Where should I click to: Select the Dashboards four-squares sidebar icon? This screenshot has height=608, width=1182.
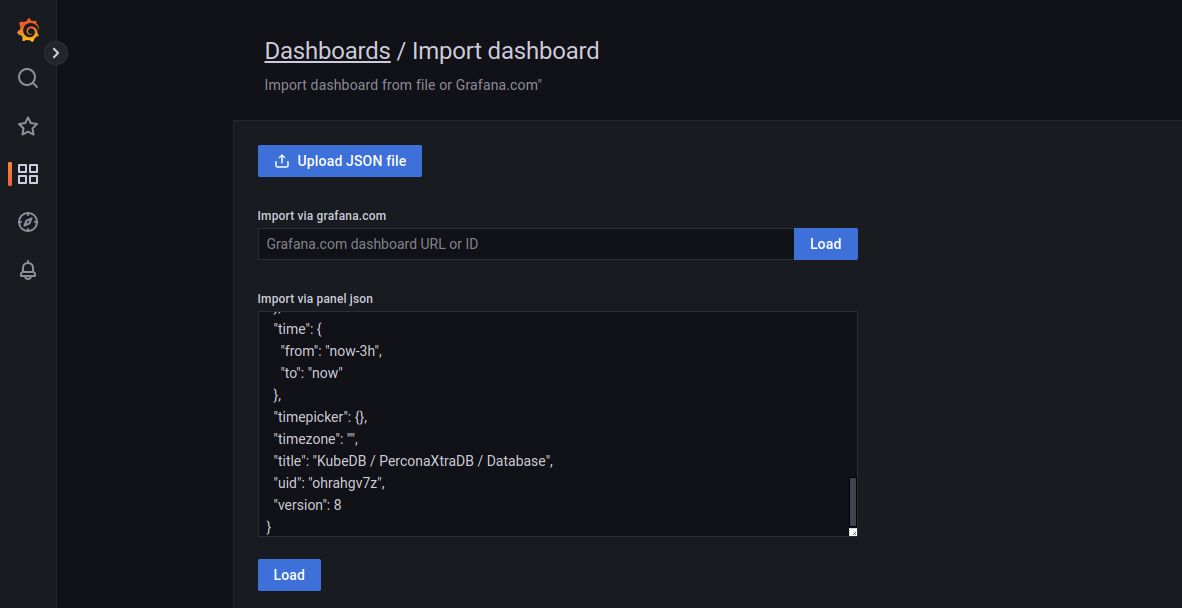27,174
